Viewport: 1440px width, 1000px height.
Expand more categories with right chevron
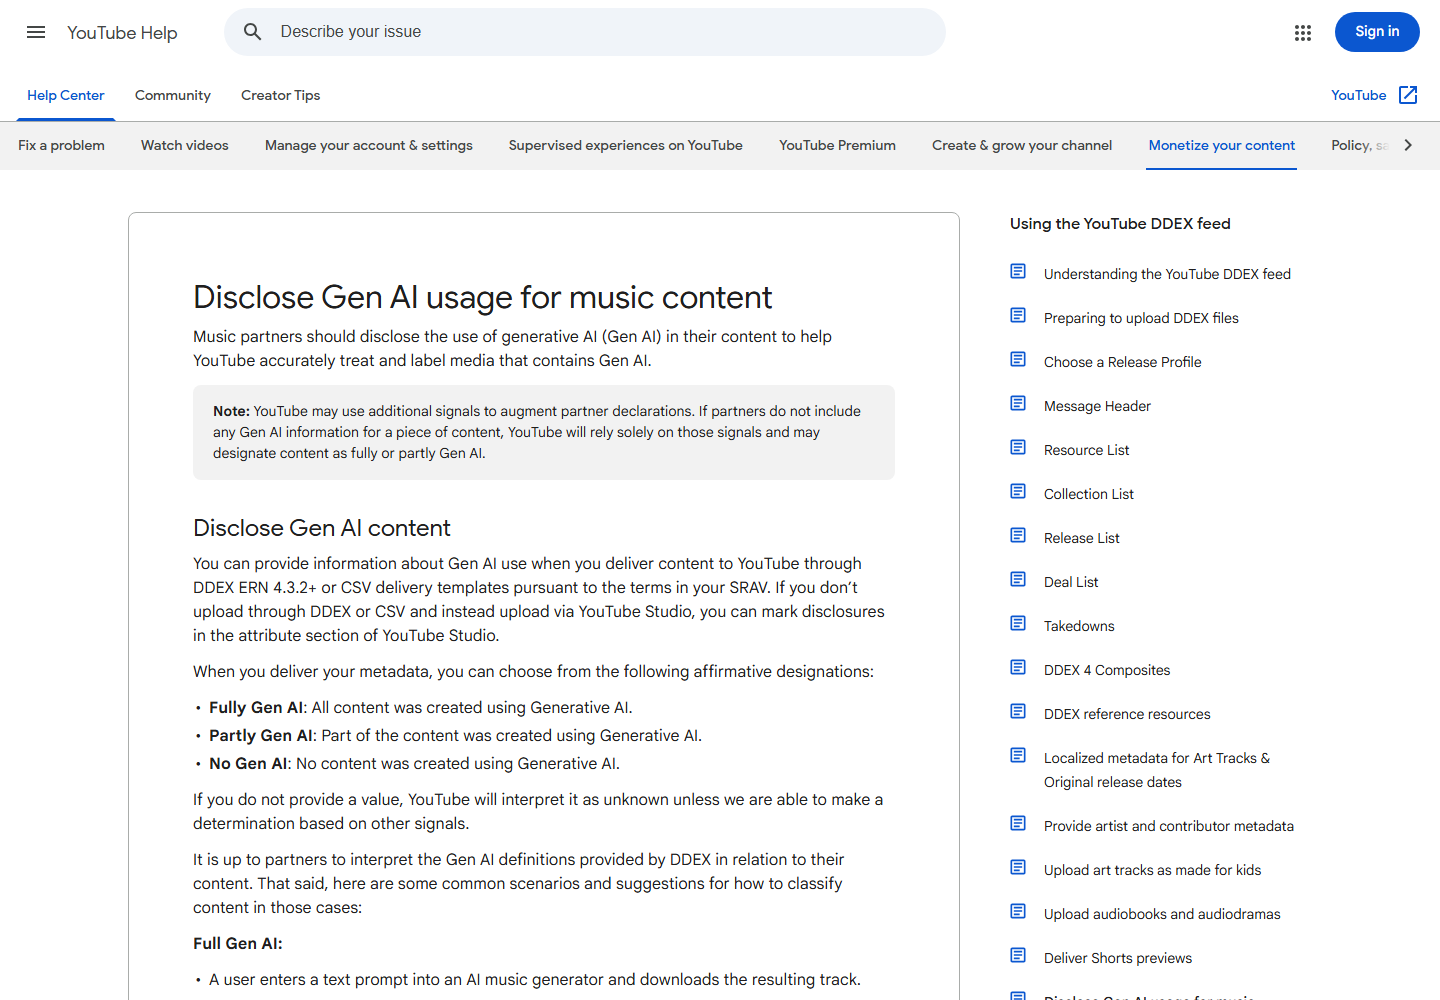click(x=1408, y=145)
